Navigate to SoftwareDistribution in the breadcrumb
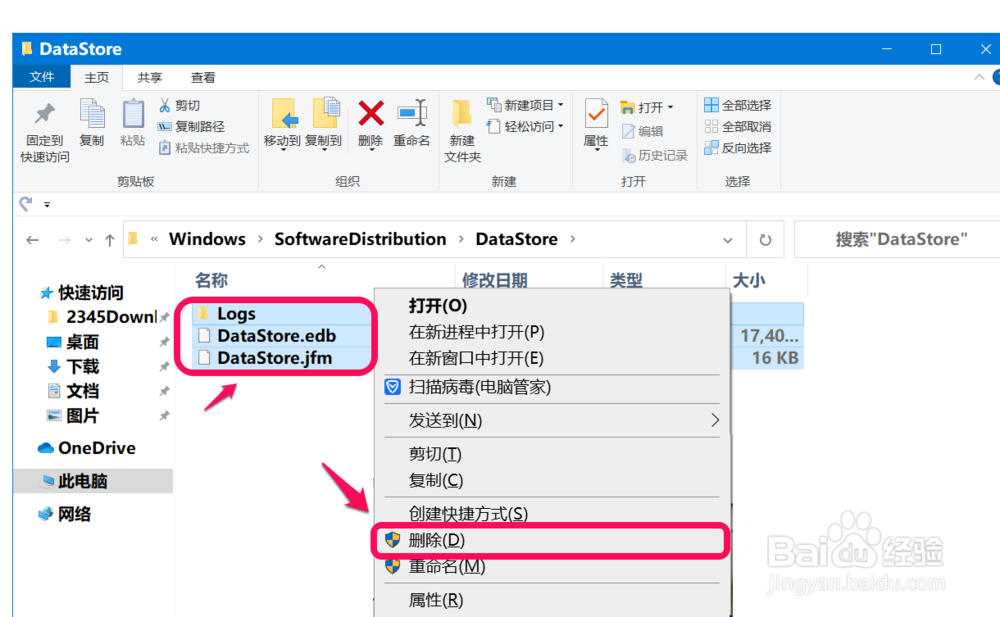1000x617 pixels. point(360,239)
